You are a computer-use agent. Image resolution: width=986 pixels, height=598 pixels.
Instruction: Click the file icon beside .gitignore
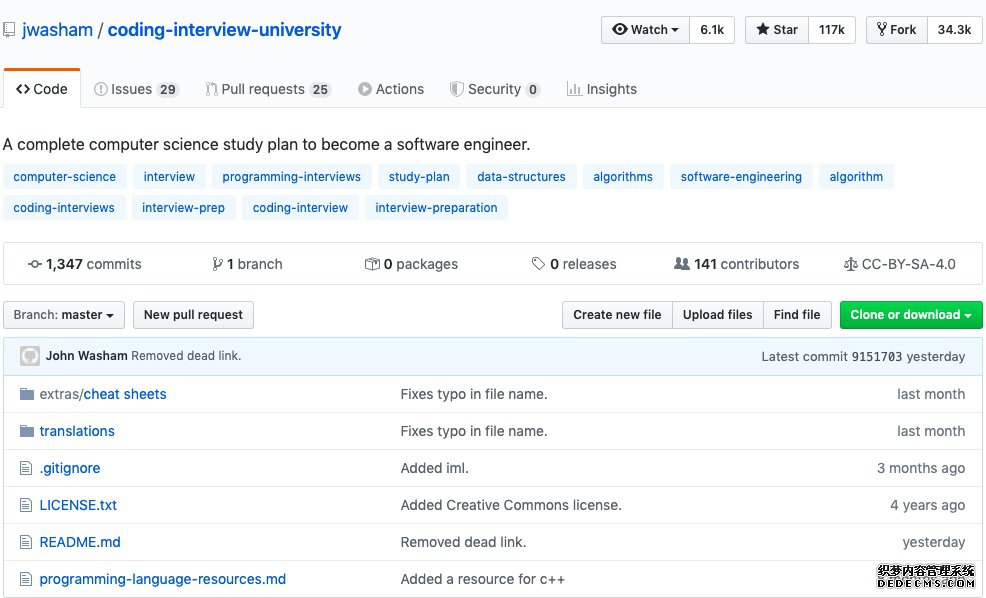[26, 468]
